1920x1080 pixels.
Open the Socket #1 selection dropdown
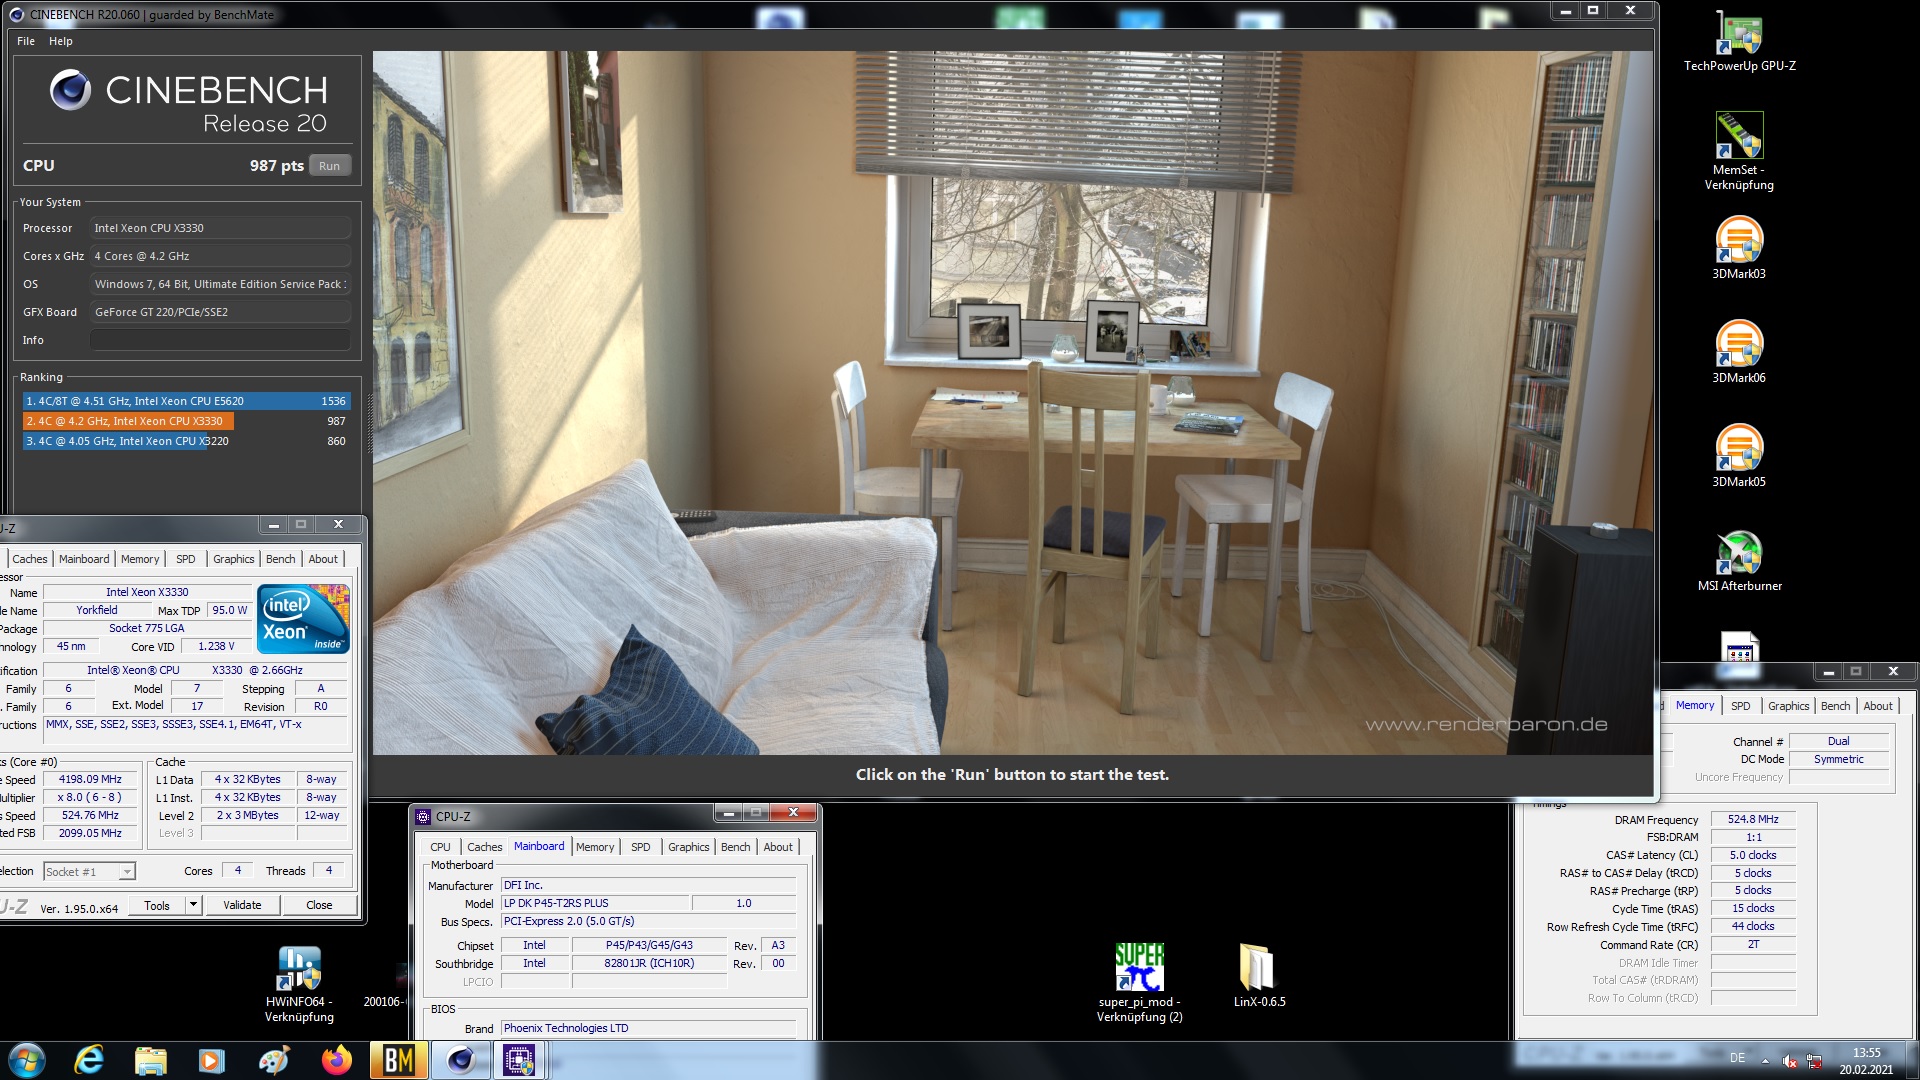pos(89,872)
